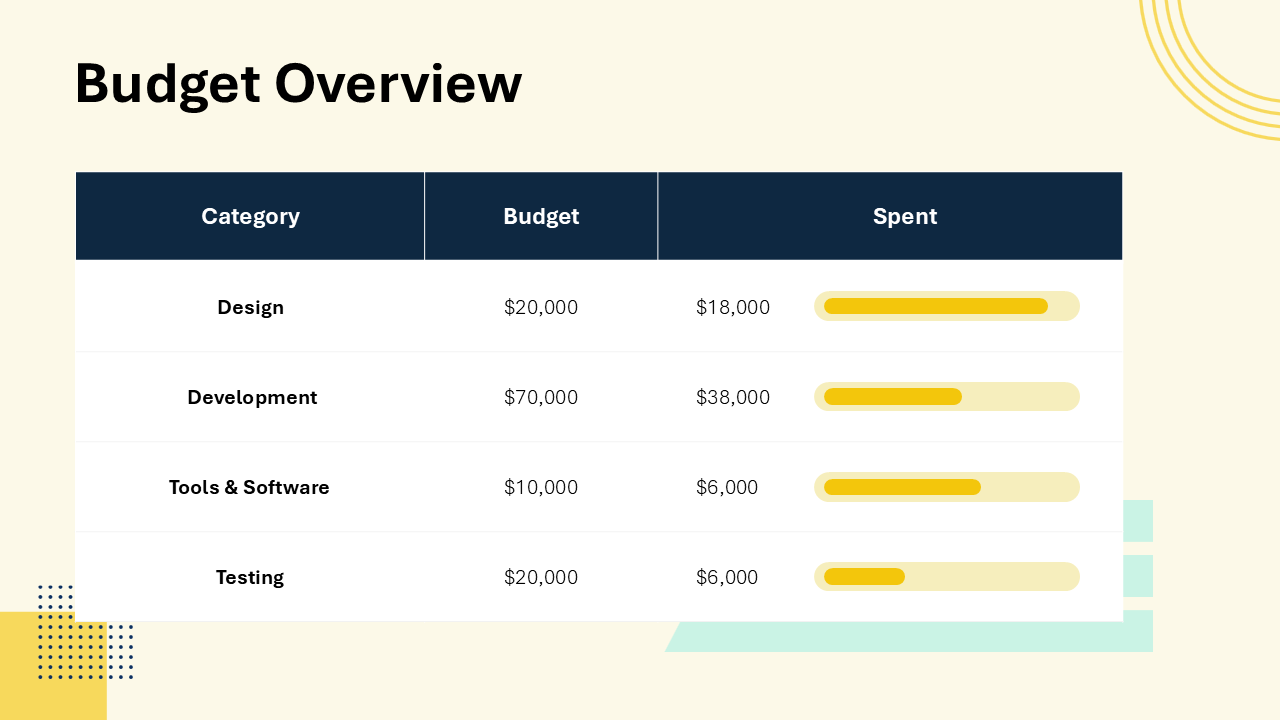Click the Design row label
The height and width of the screenshot is (720, 1280).
point(250,307)
